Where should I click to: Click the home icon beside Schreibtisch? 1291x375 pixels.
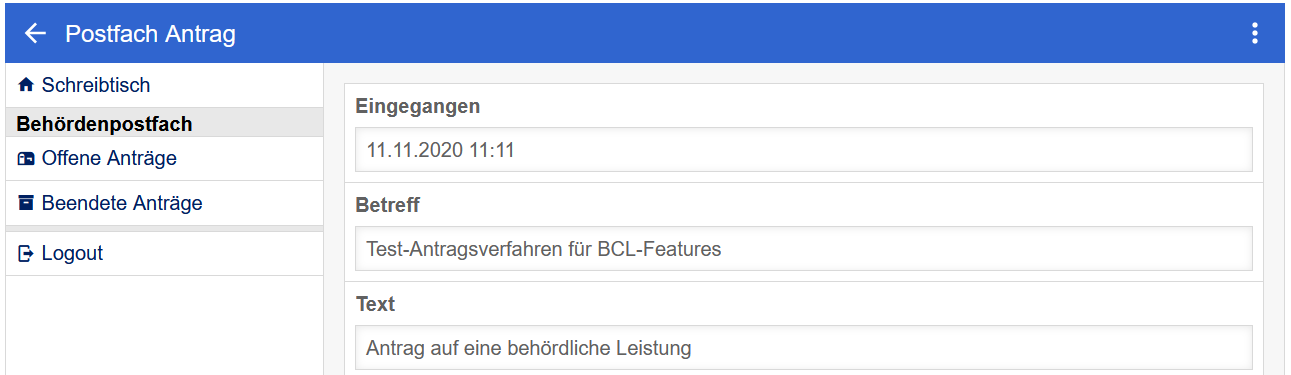26,85
